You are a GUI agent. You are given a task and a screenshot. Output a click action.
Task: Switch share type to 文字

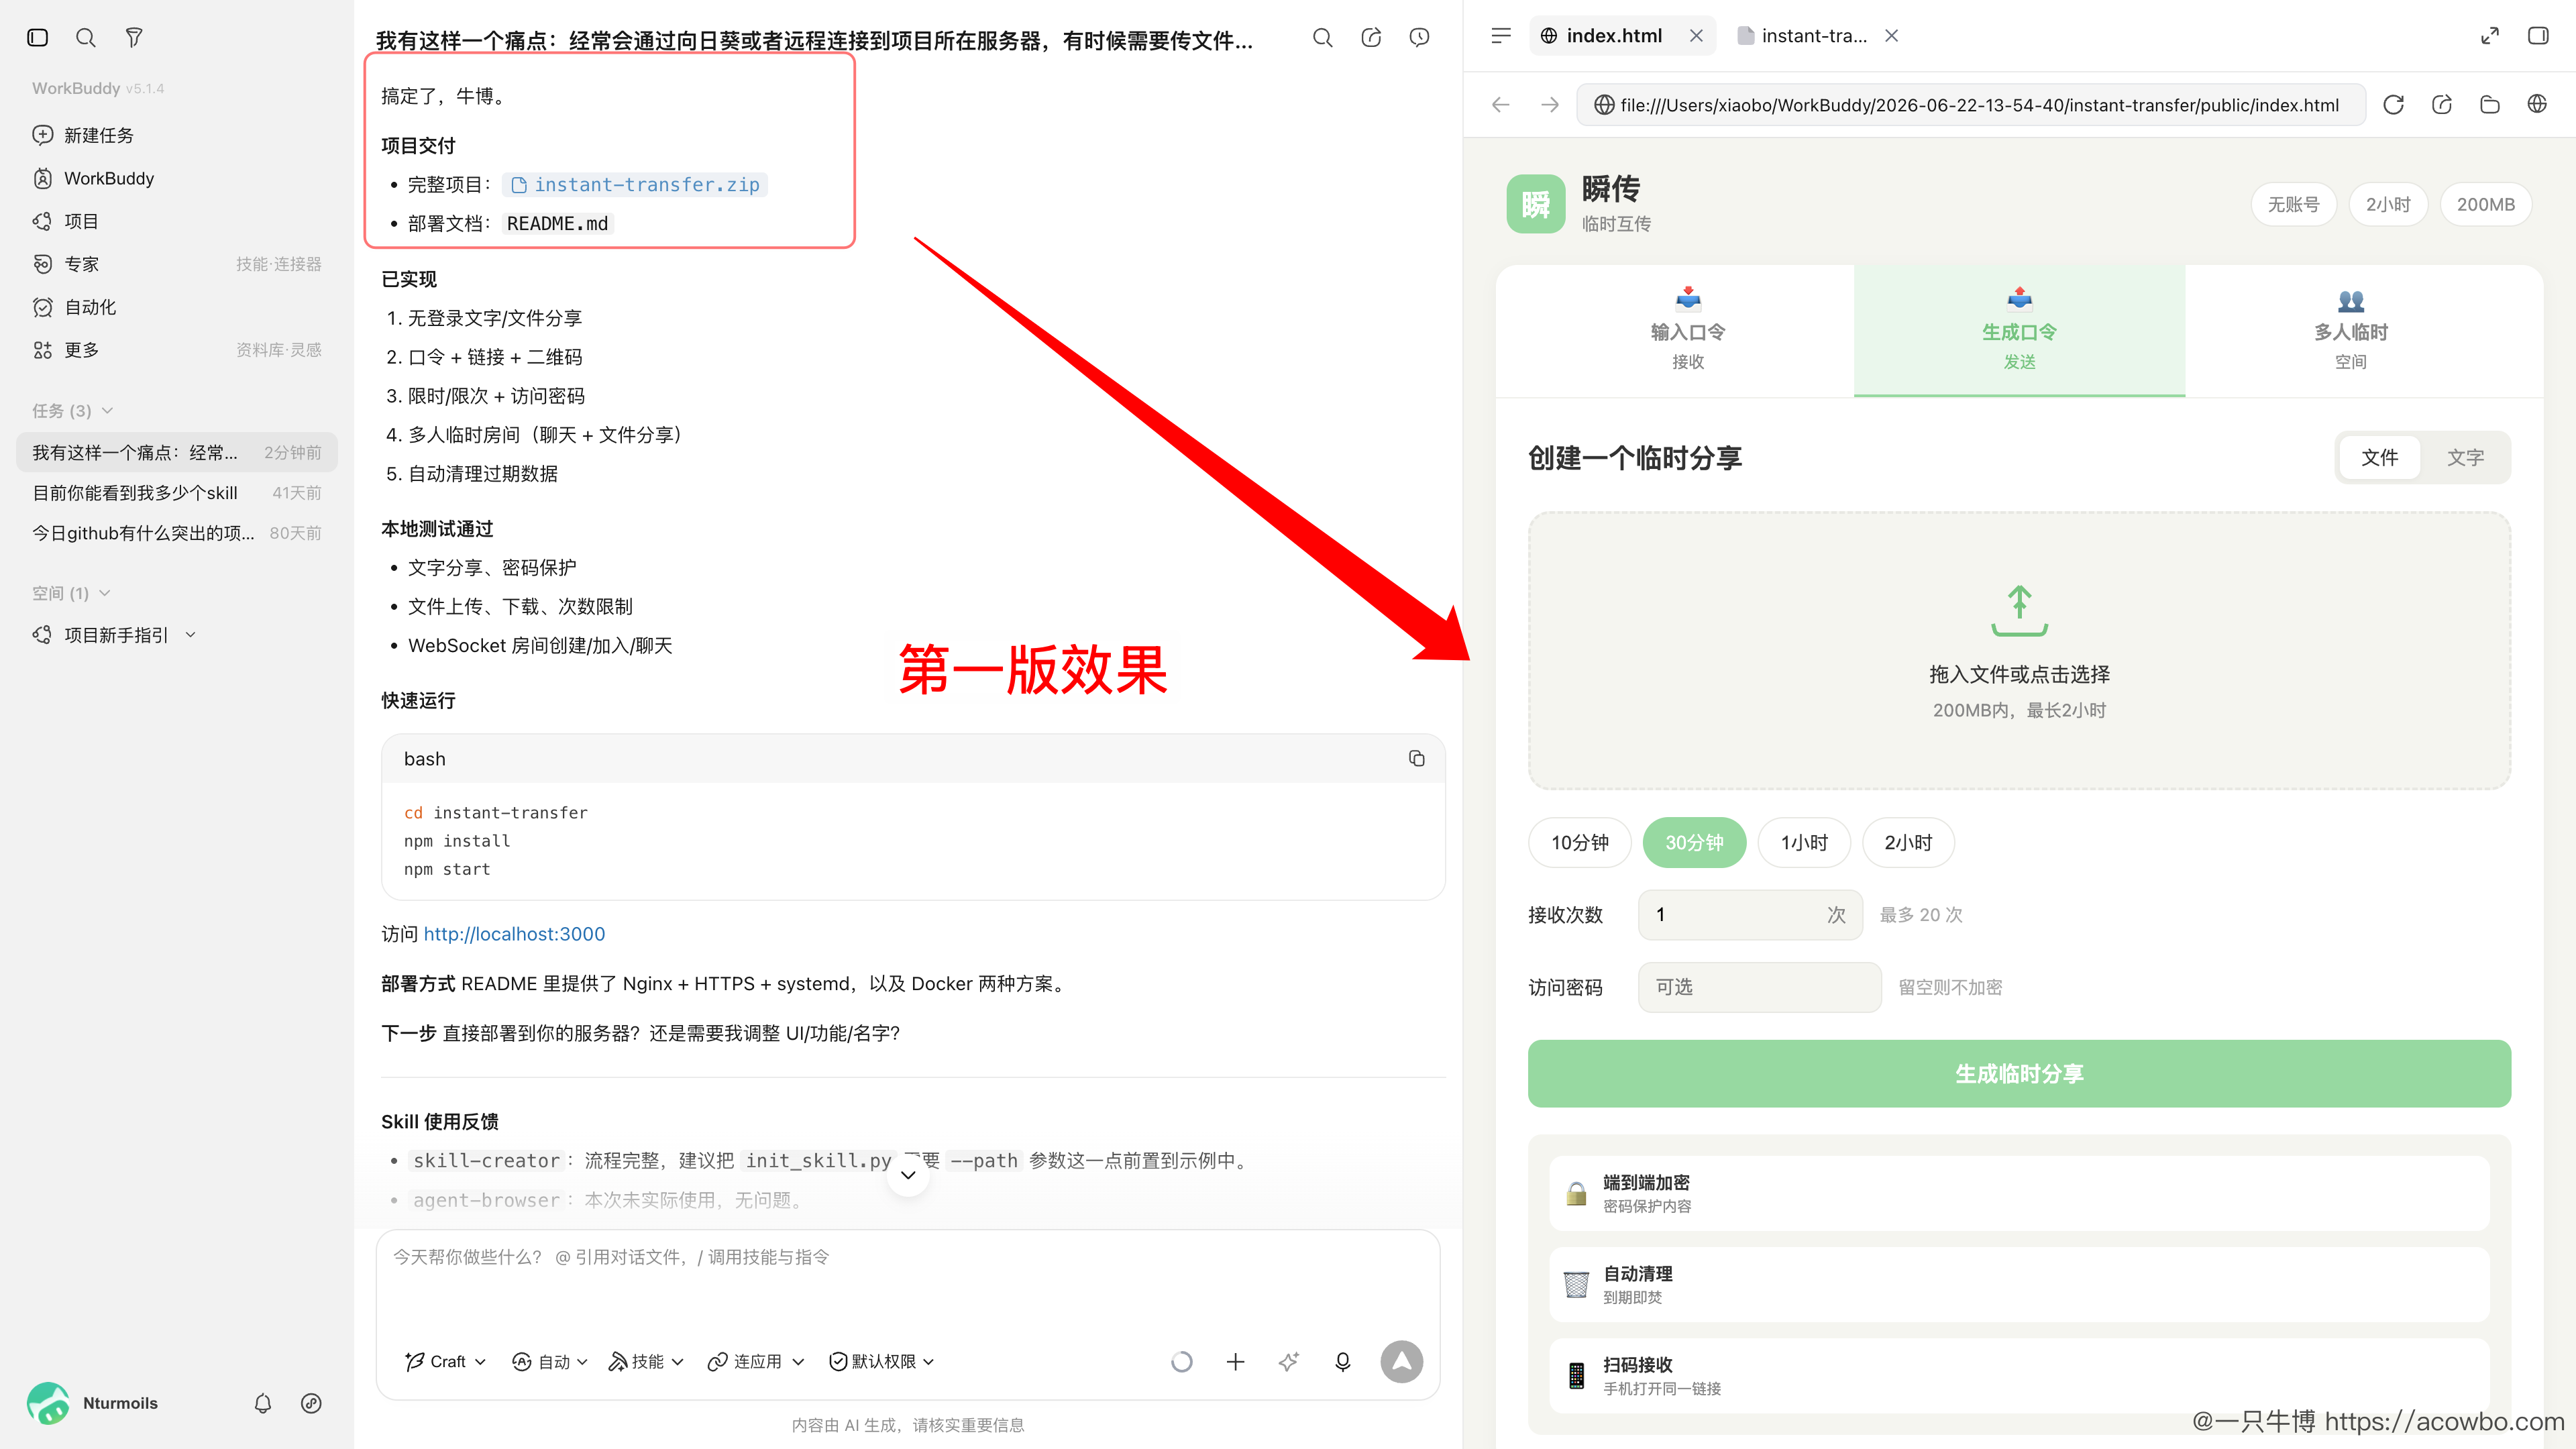click(x=2466, y=458)
